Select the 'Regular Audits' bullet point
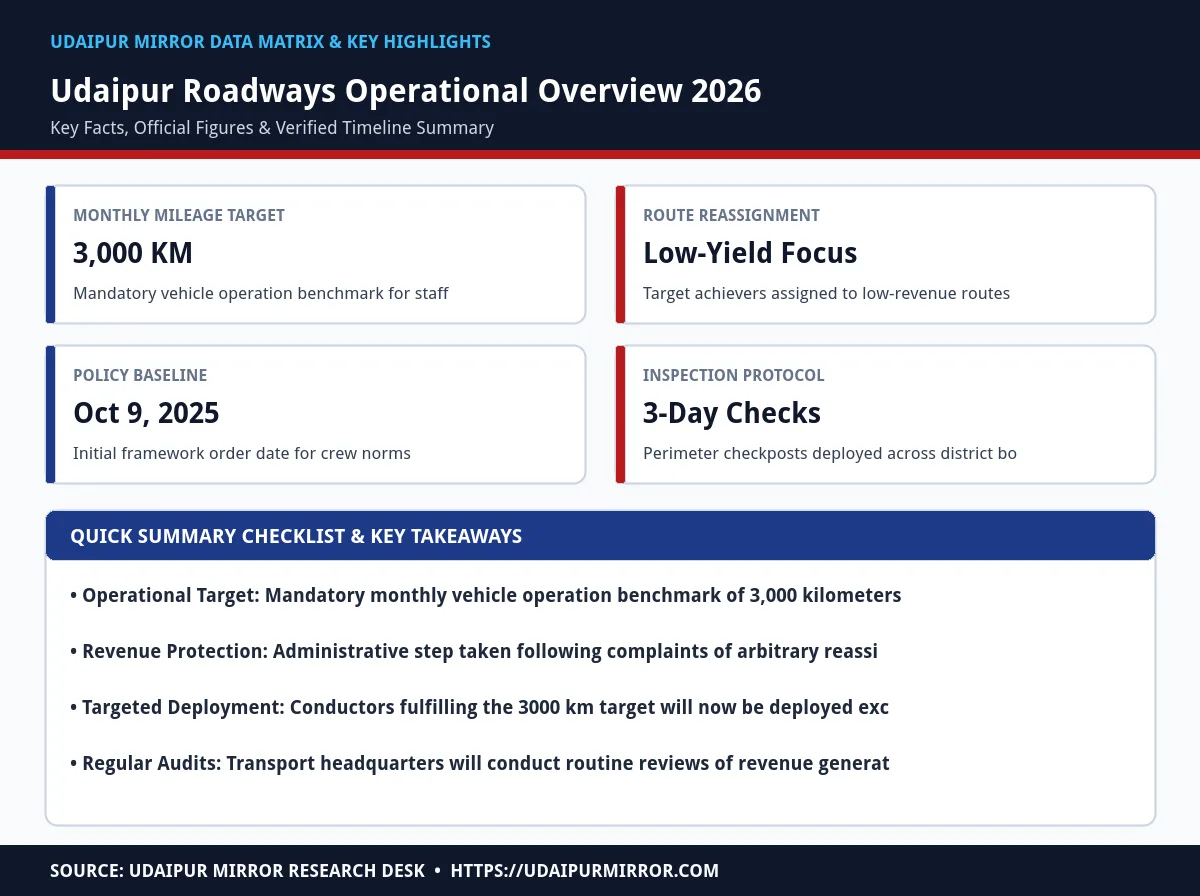Image resolution: width=1200 pixels, height=896 pixels. 480,763
